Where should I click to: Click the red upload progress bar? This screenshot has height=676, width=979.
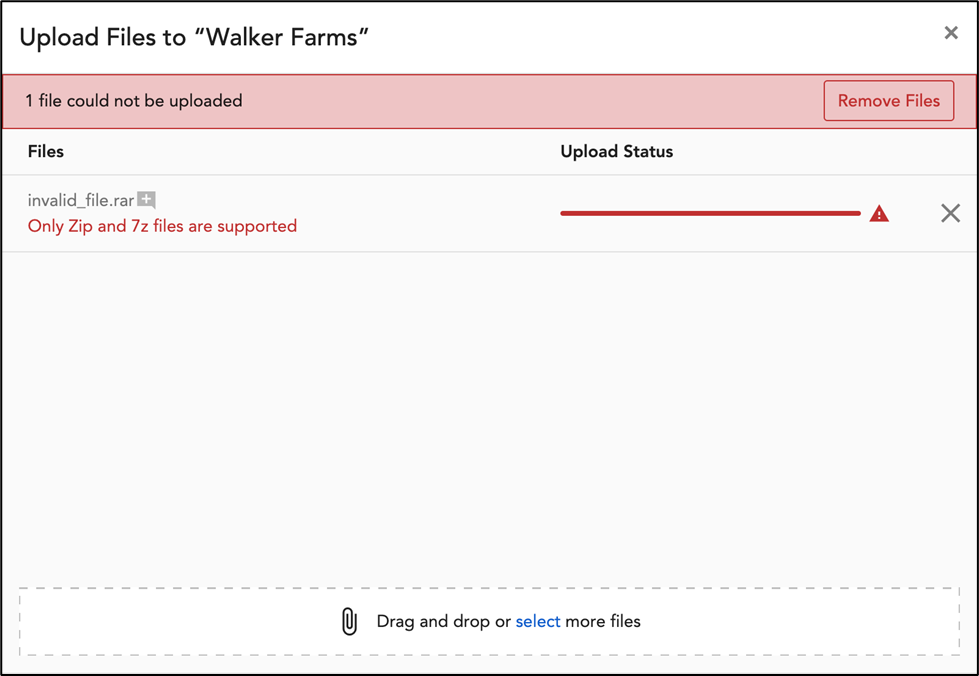(x=710, y=213)
